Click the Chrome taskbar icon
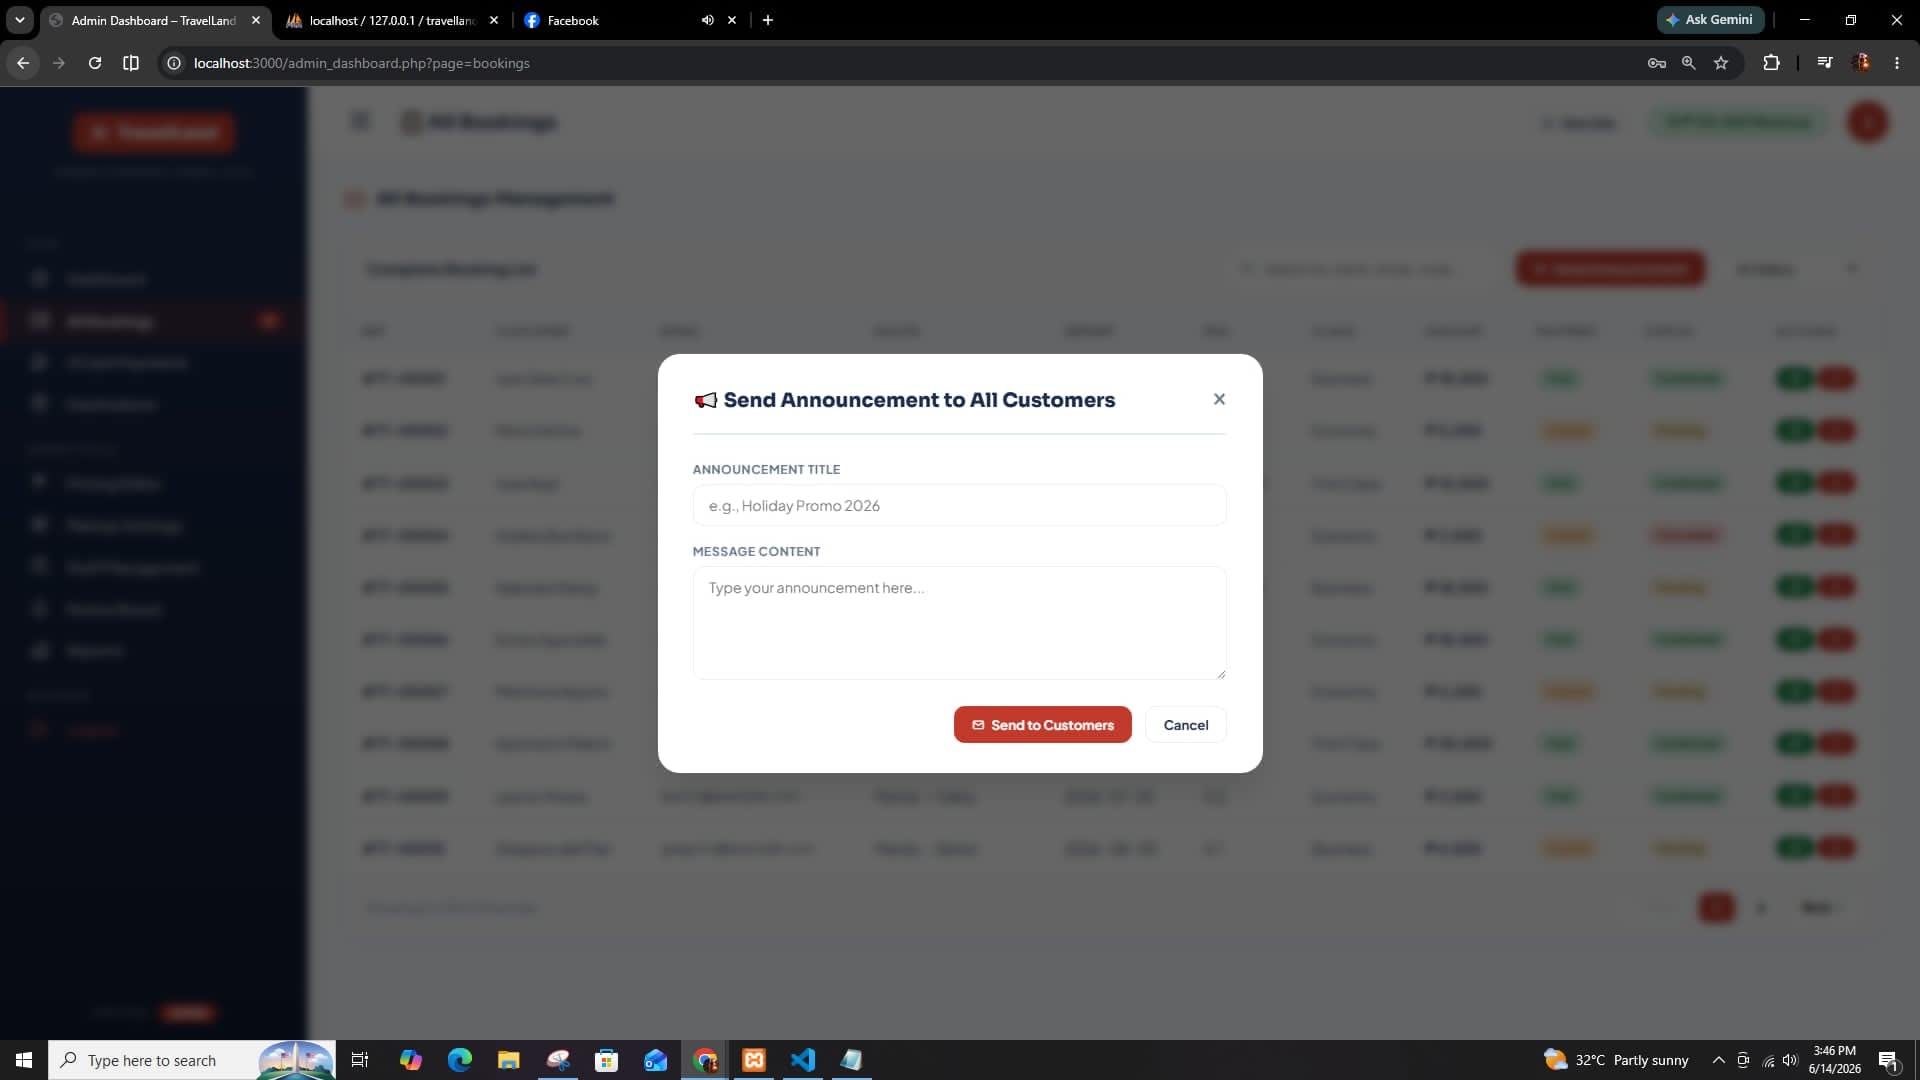Image resolution: width=1920 pixels, height=1080 pixels. pos(705,1060)
